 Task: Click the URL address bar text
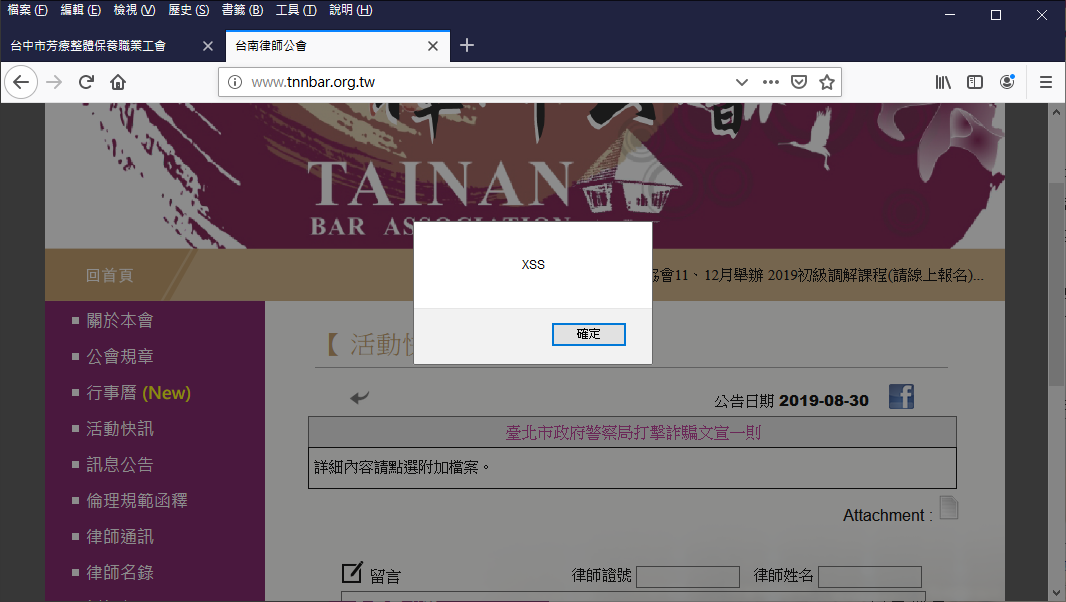(313, 82)
